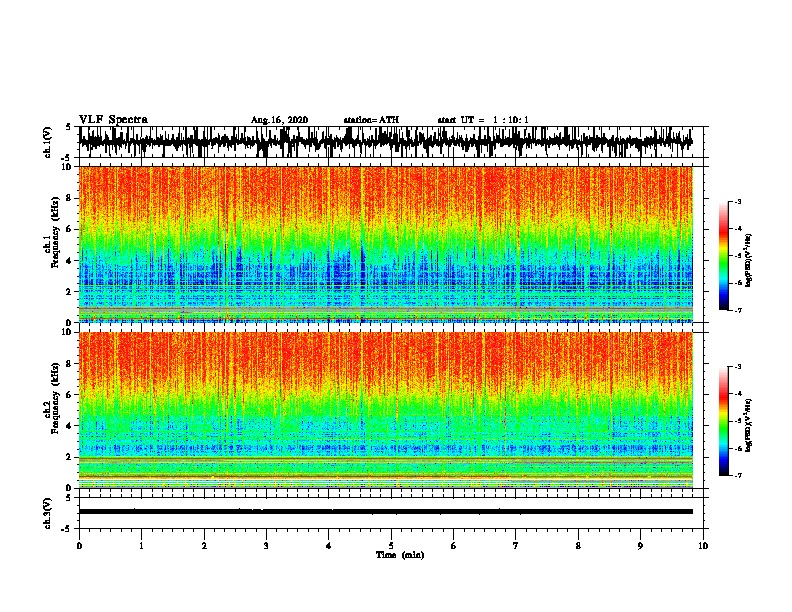Viewport: 792px width, 612px height.
Task: Click the time axis tick label "0"
Action: (79, 546)
